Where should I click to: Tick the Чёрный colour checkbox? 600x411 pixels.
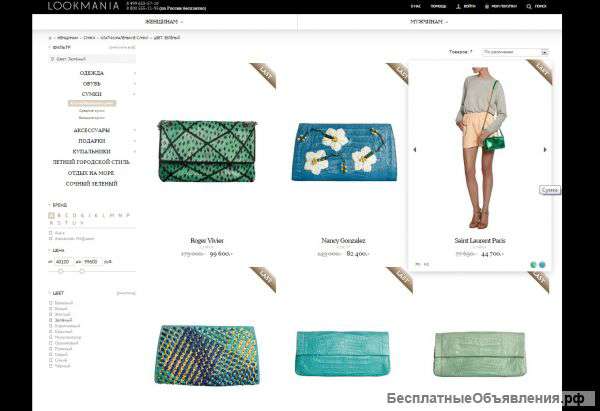[51, 366]
